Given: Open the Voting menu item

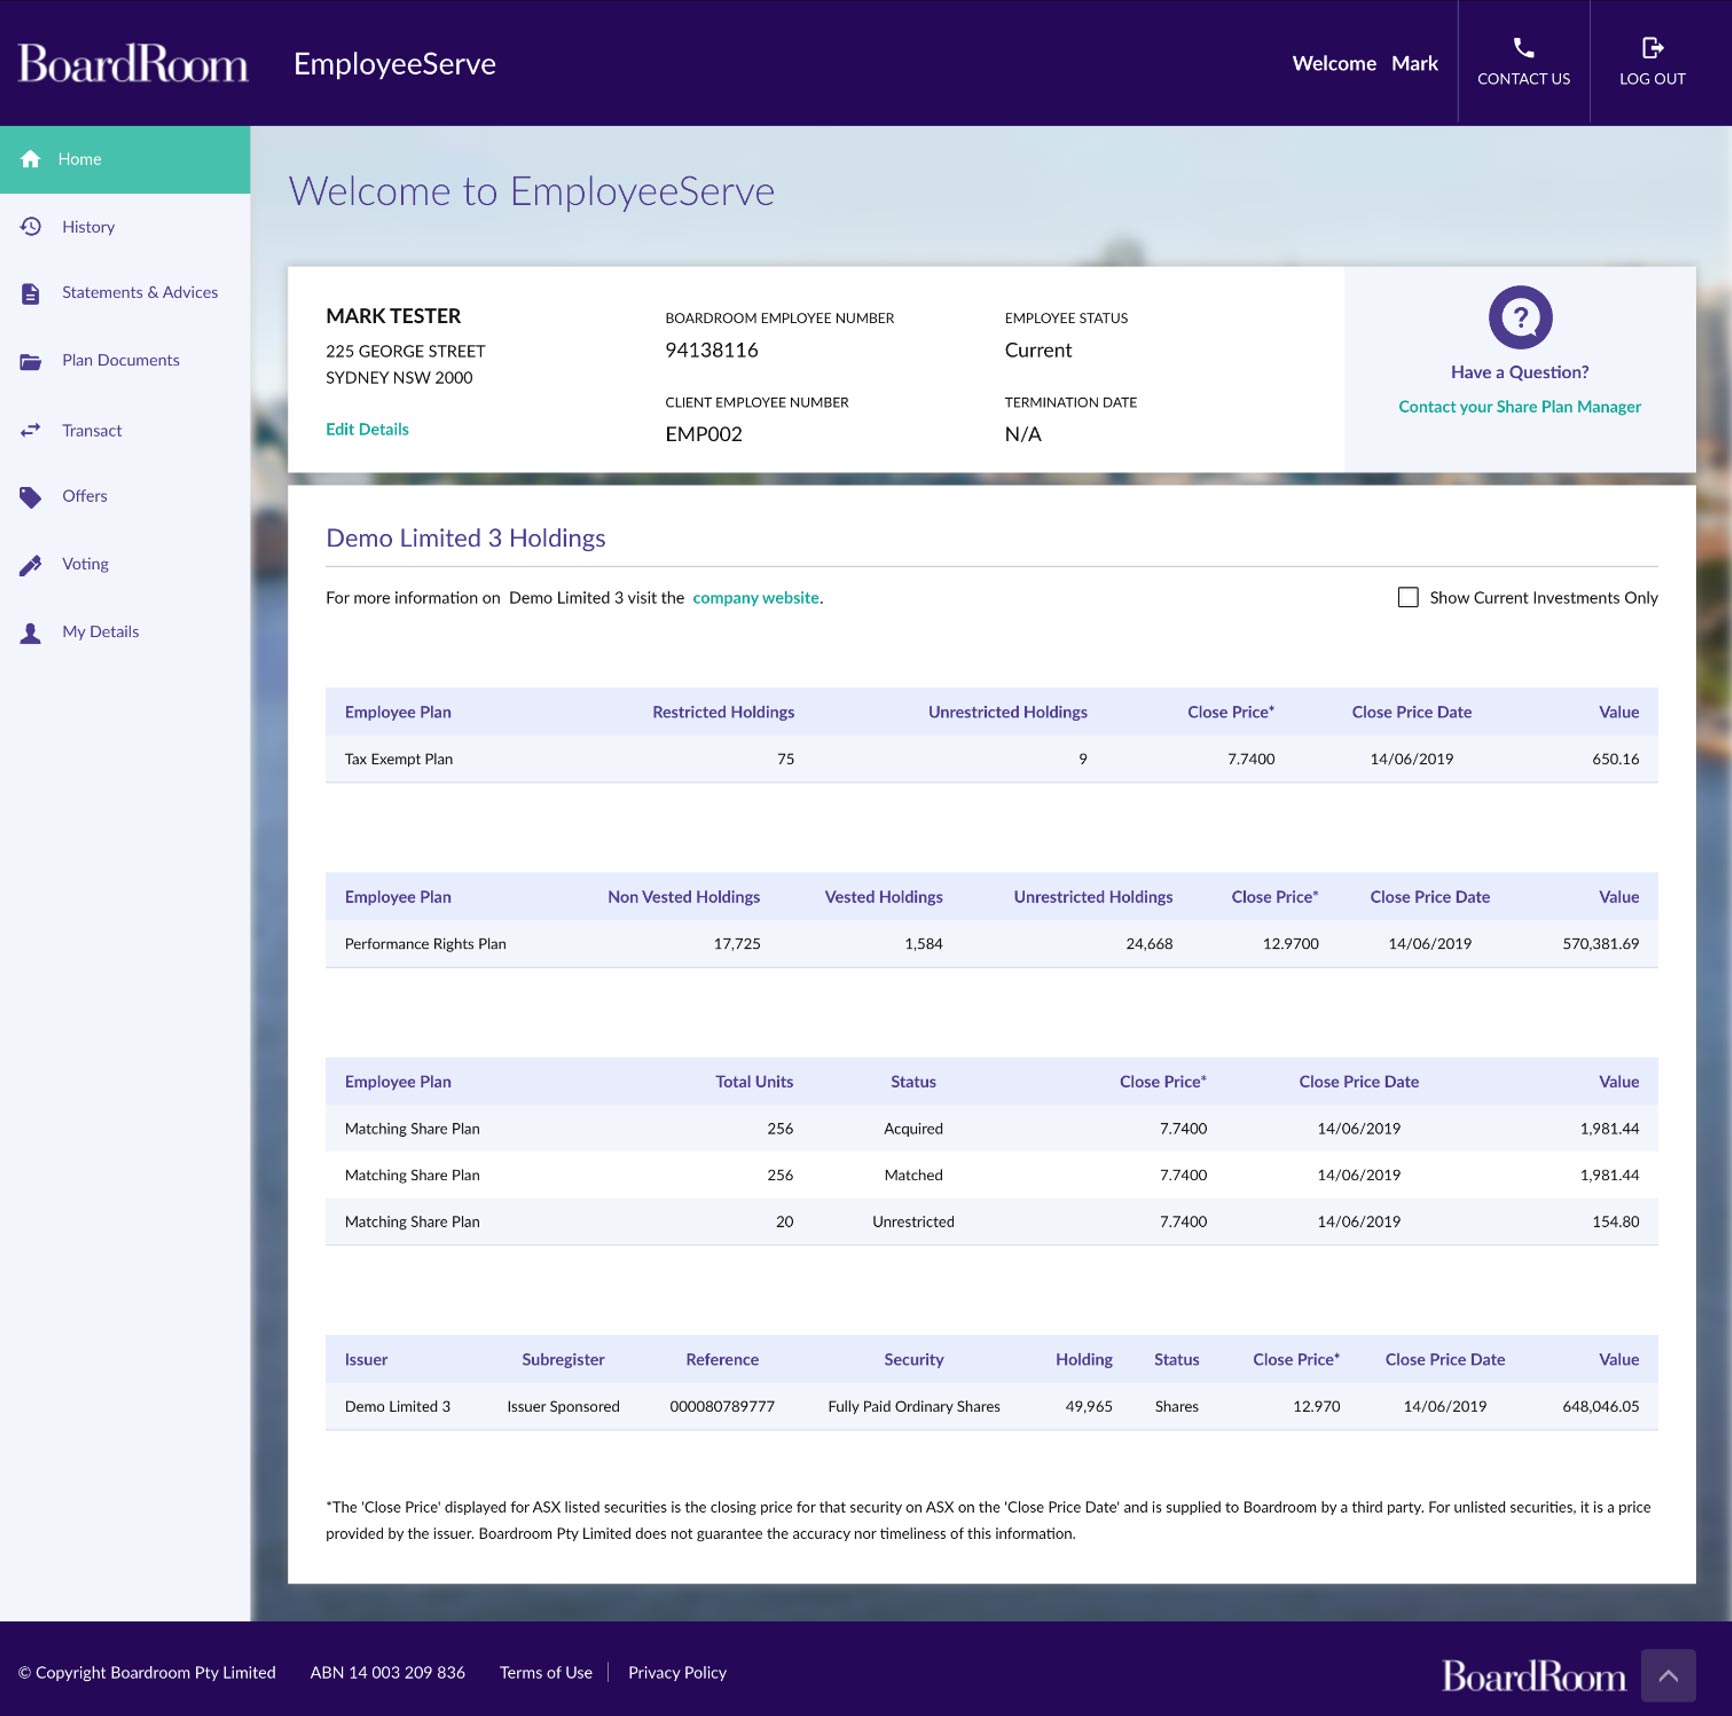Looking at the screenshot, I should pos(125,565).
